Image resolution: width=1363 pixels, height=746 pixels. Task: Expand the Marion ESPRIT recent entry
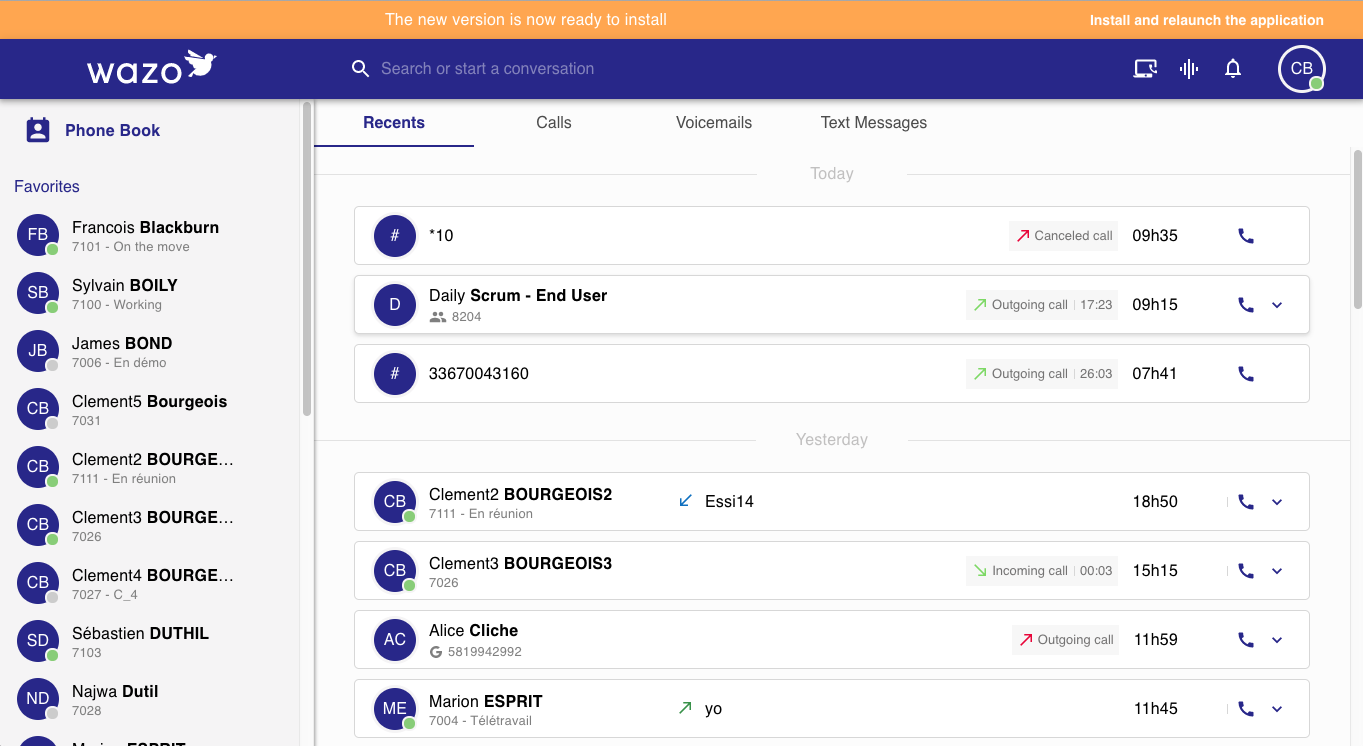coord(1277,709)
